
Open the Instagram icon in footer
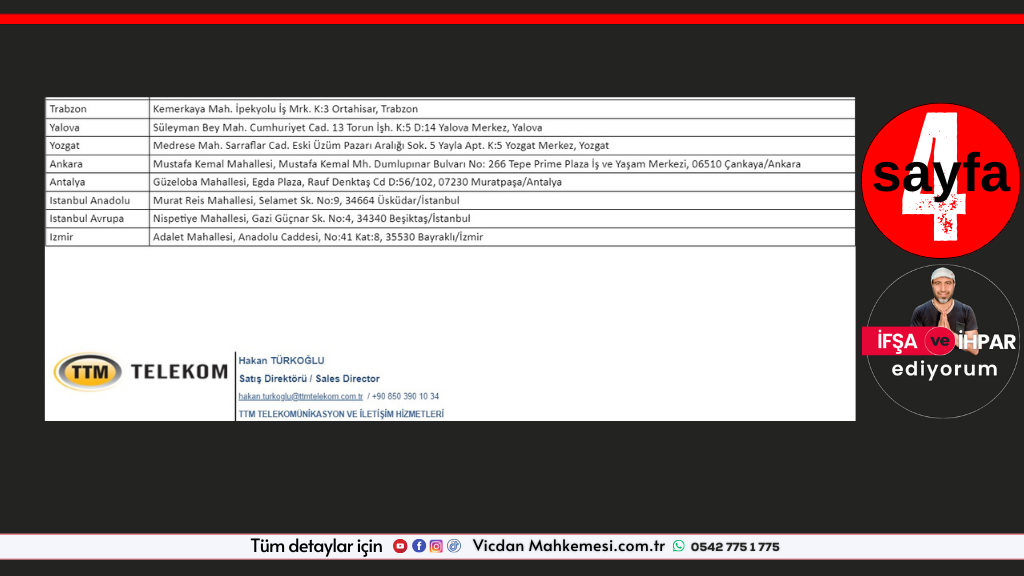[x=436, y=546]
